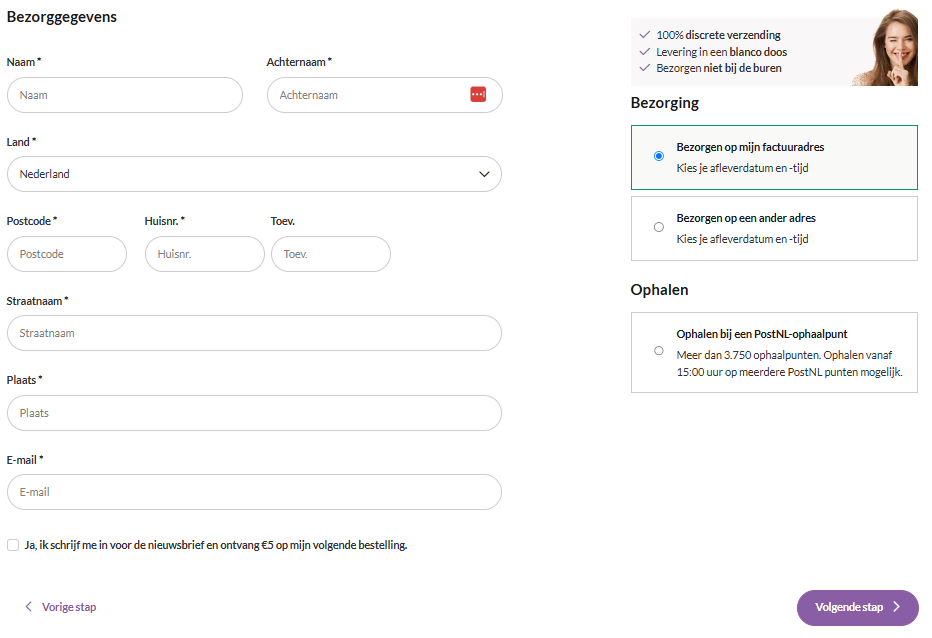Select Bezorgen op mijn factuuradres radio button
This screenshot has height=638, width=932.
coord(659,156)
